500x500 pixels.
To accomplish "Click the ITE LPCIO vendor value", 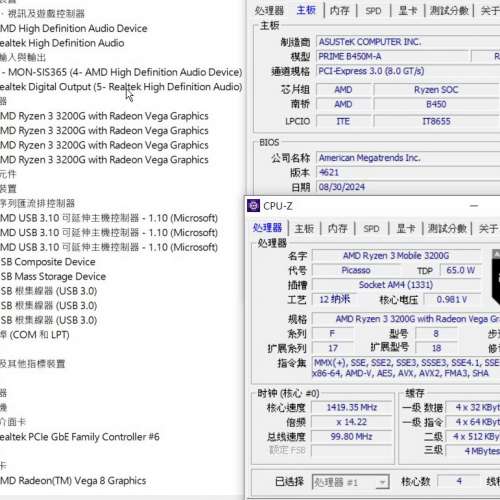I will 343,121.
